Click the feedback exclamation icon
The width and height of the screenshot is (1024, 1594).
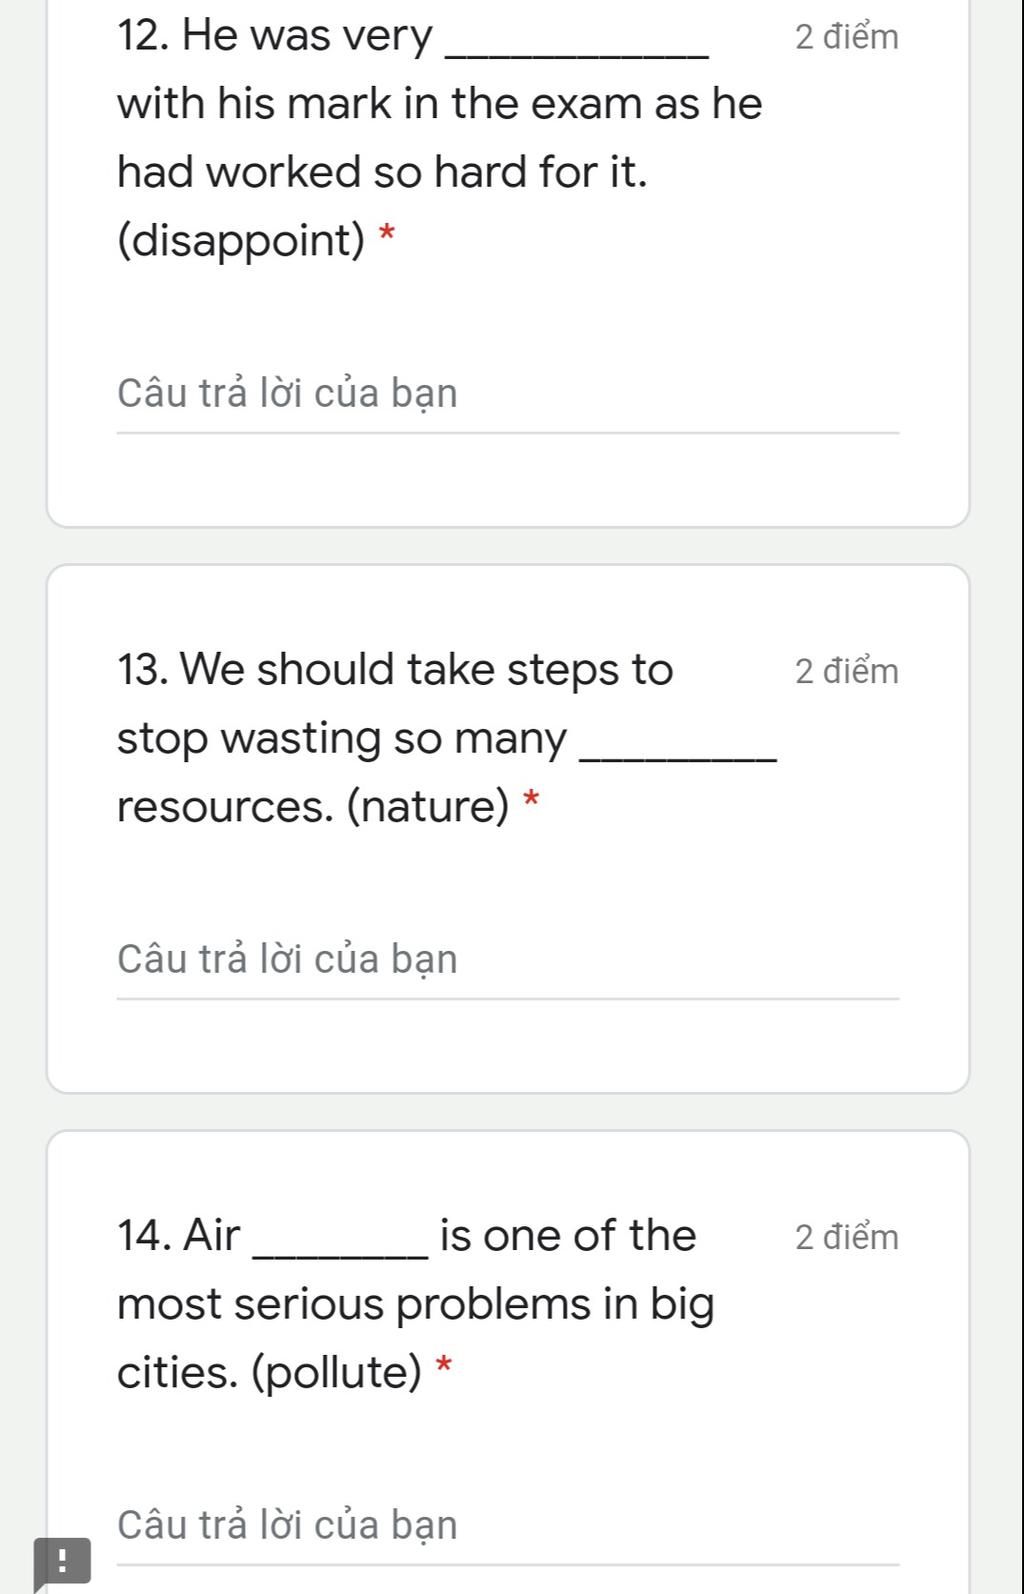click(x=62, y=1561)
